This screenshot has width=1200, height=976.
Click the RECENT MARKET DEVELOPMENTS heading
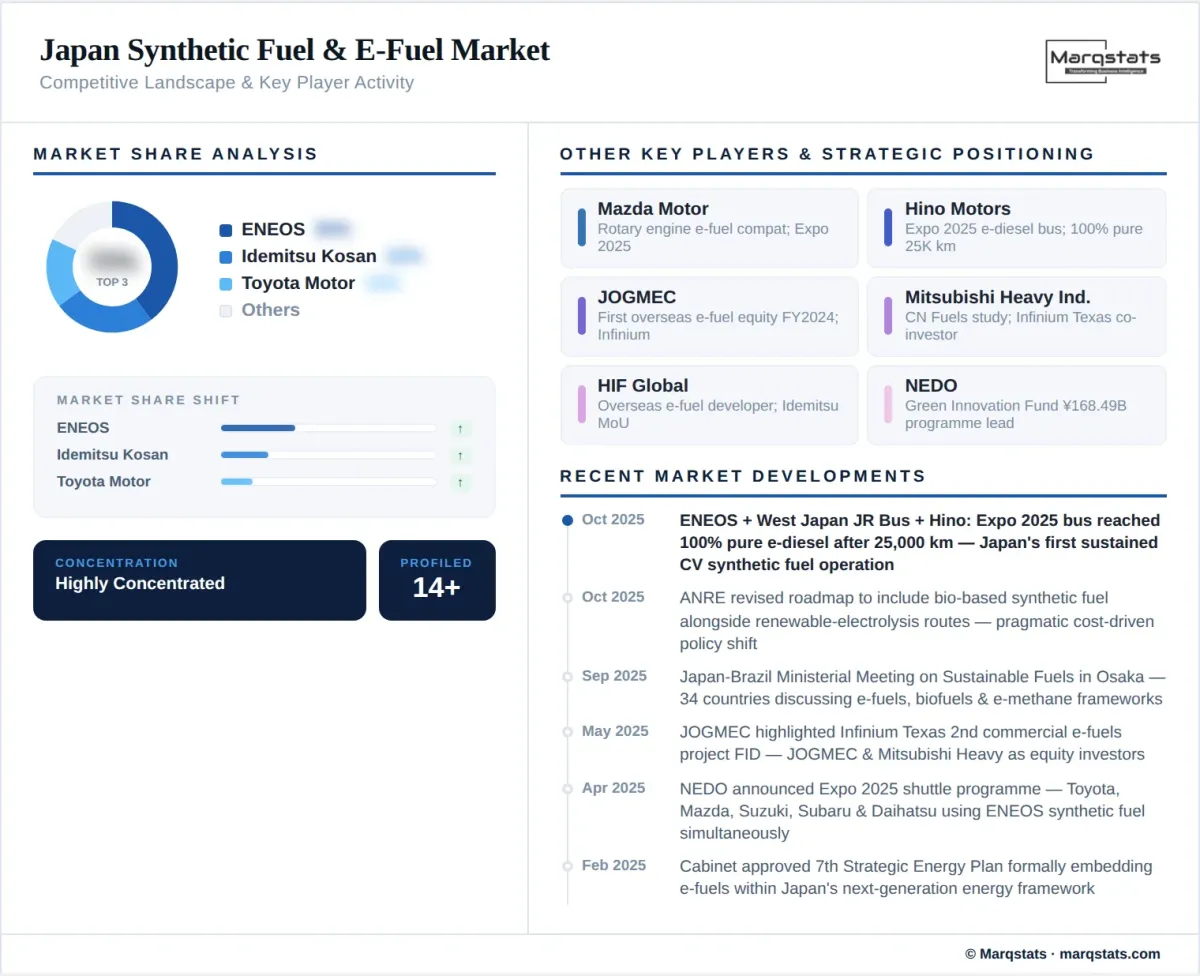[x=743, y=476]
